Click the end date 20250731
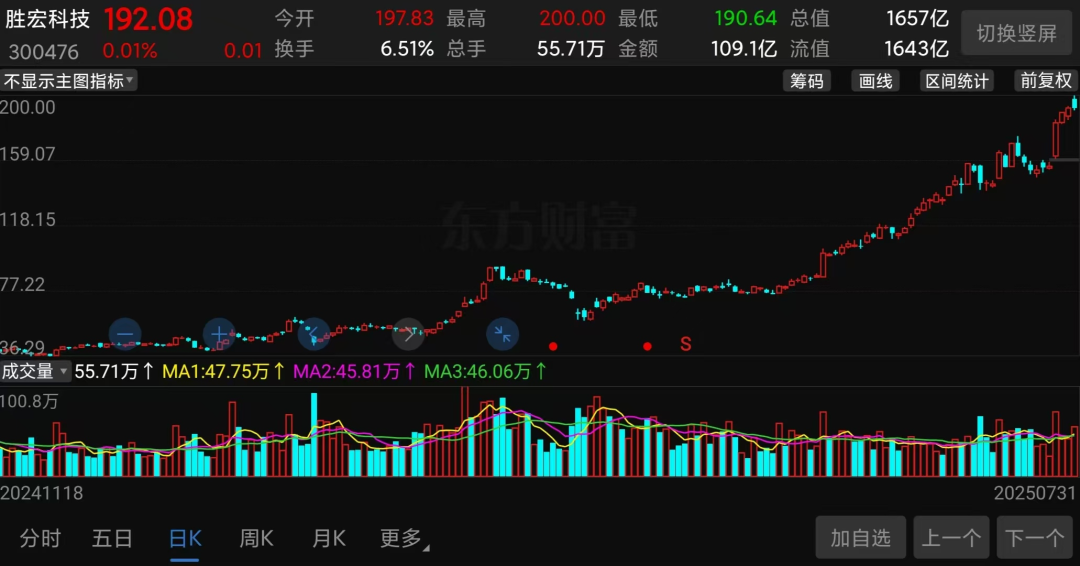The width and height of the screenshot is (1080, 566). coord(1035,493)
